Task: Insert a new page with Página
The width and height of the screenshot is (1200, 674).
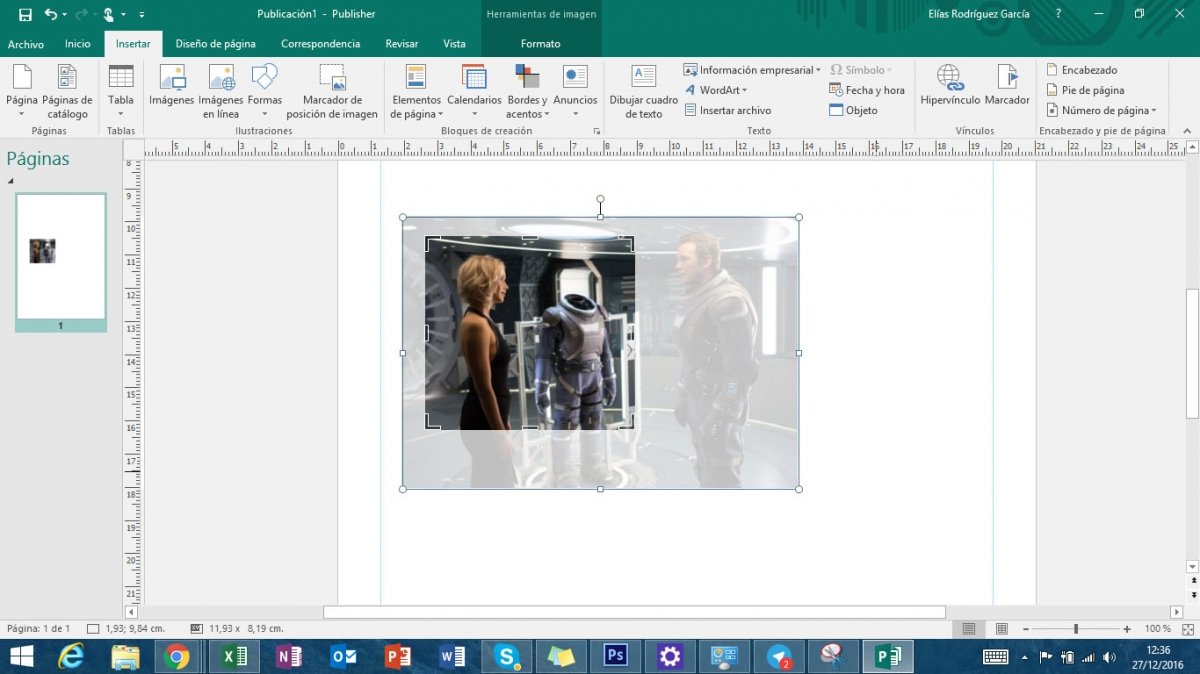Action: (21, 90)
